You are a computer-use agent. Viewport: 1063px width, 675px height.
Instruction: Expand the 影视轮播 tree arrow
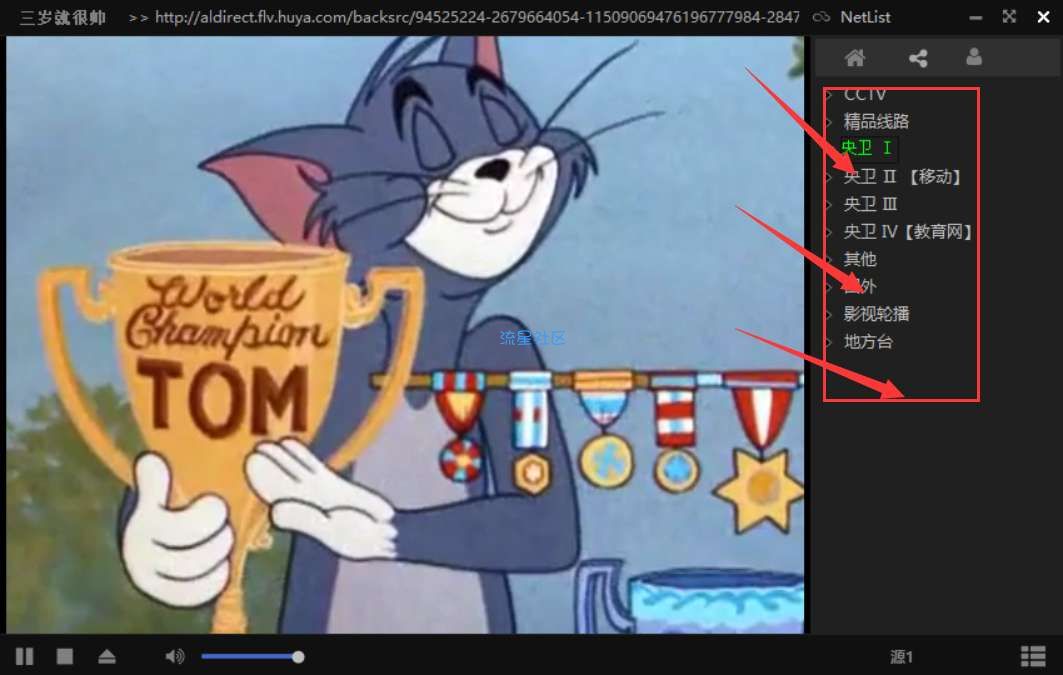tap(829, 314)
